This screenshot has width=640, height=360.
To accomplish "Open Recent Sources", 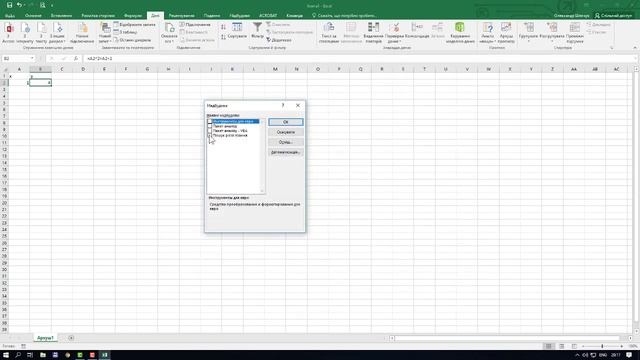I will coord(132,40).
